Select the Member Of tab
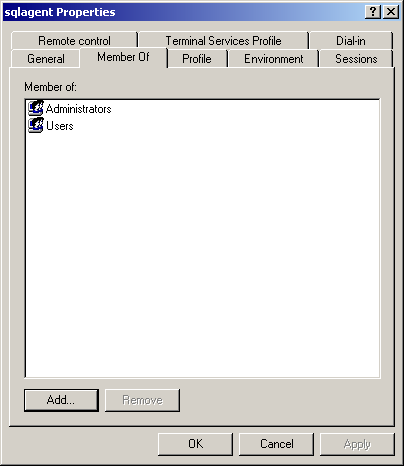Screen dimensions: 404x466 click(123, 57)
